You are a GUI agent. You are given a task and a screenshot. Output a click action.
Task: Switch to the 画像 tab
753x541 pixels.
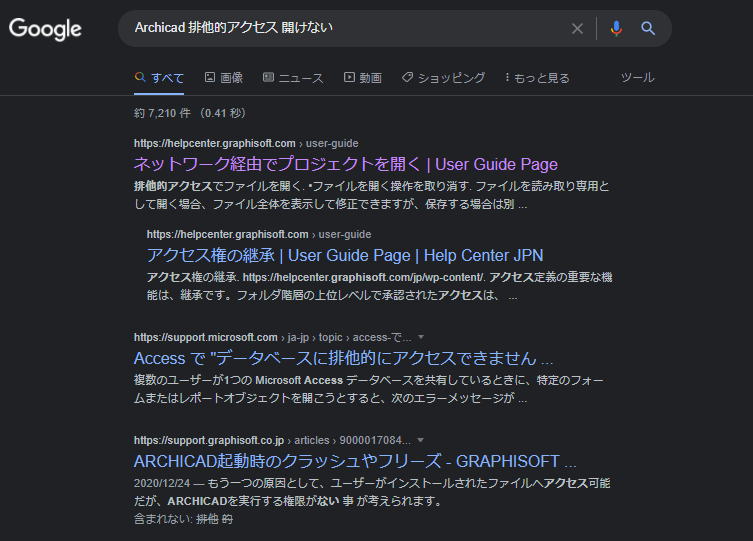[224, 78]
